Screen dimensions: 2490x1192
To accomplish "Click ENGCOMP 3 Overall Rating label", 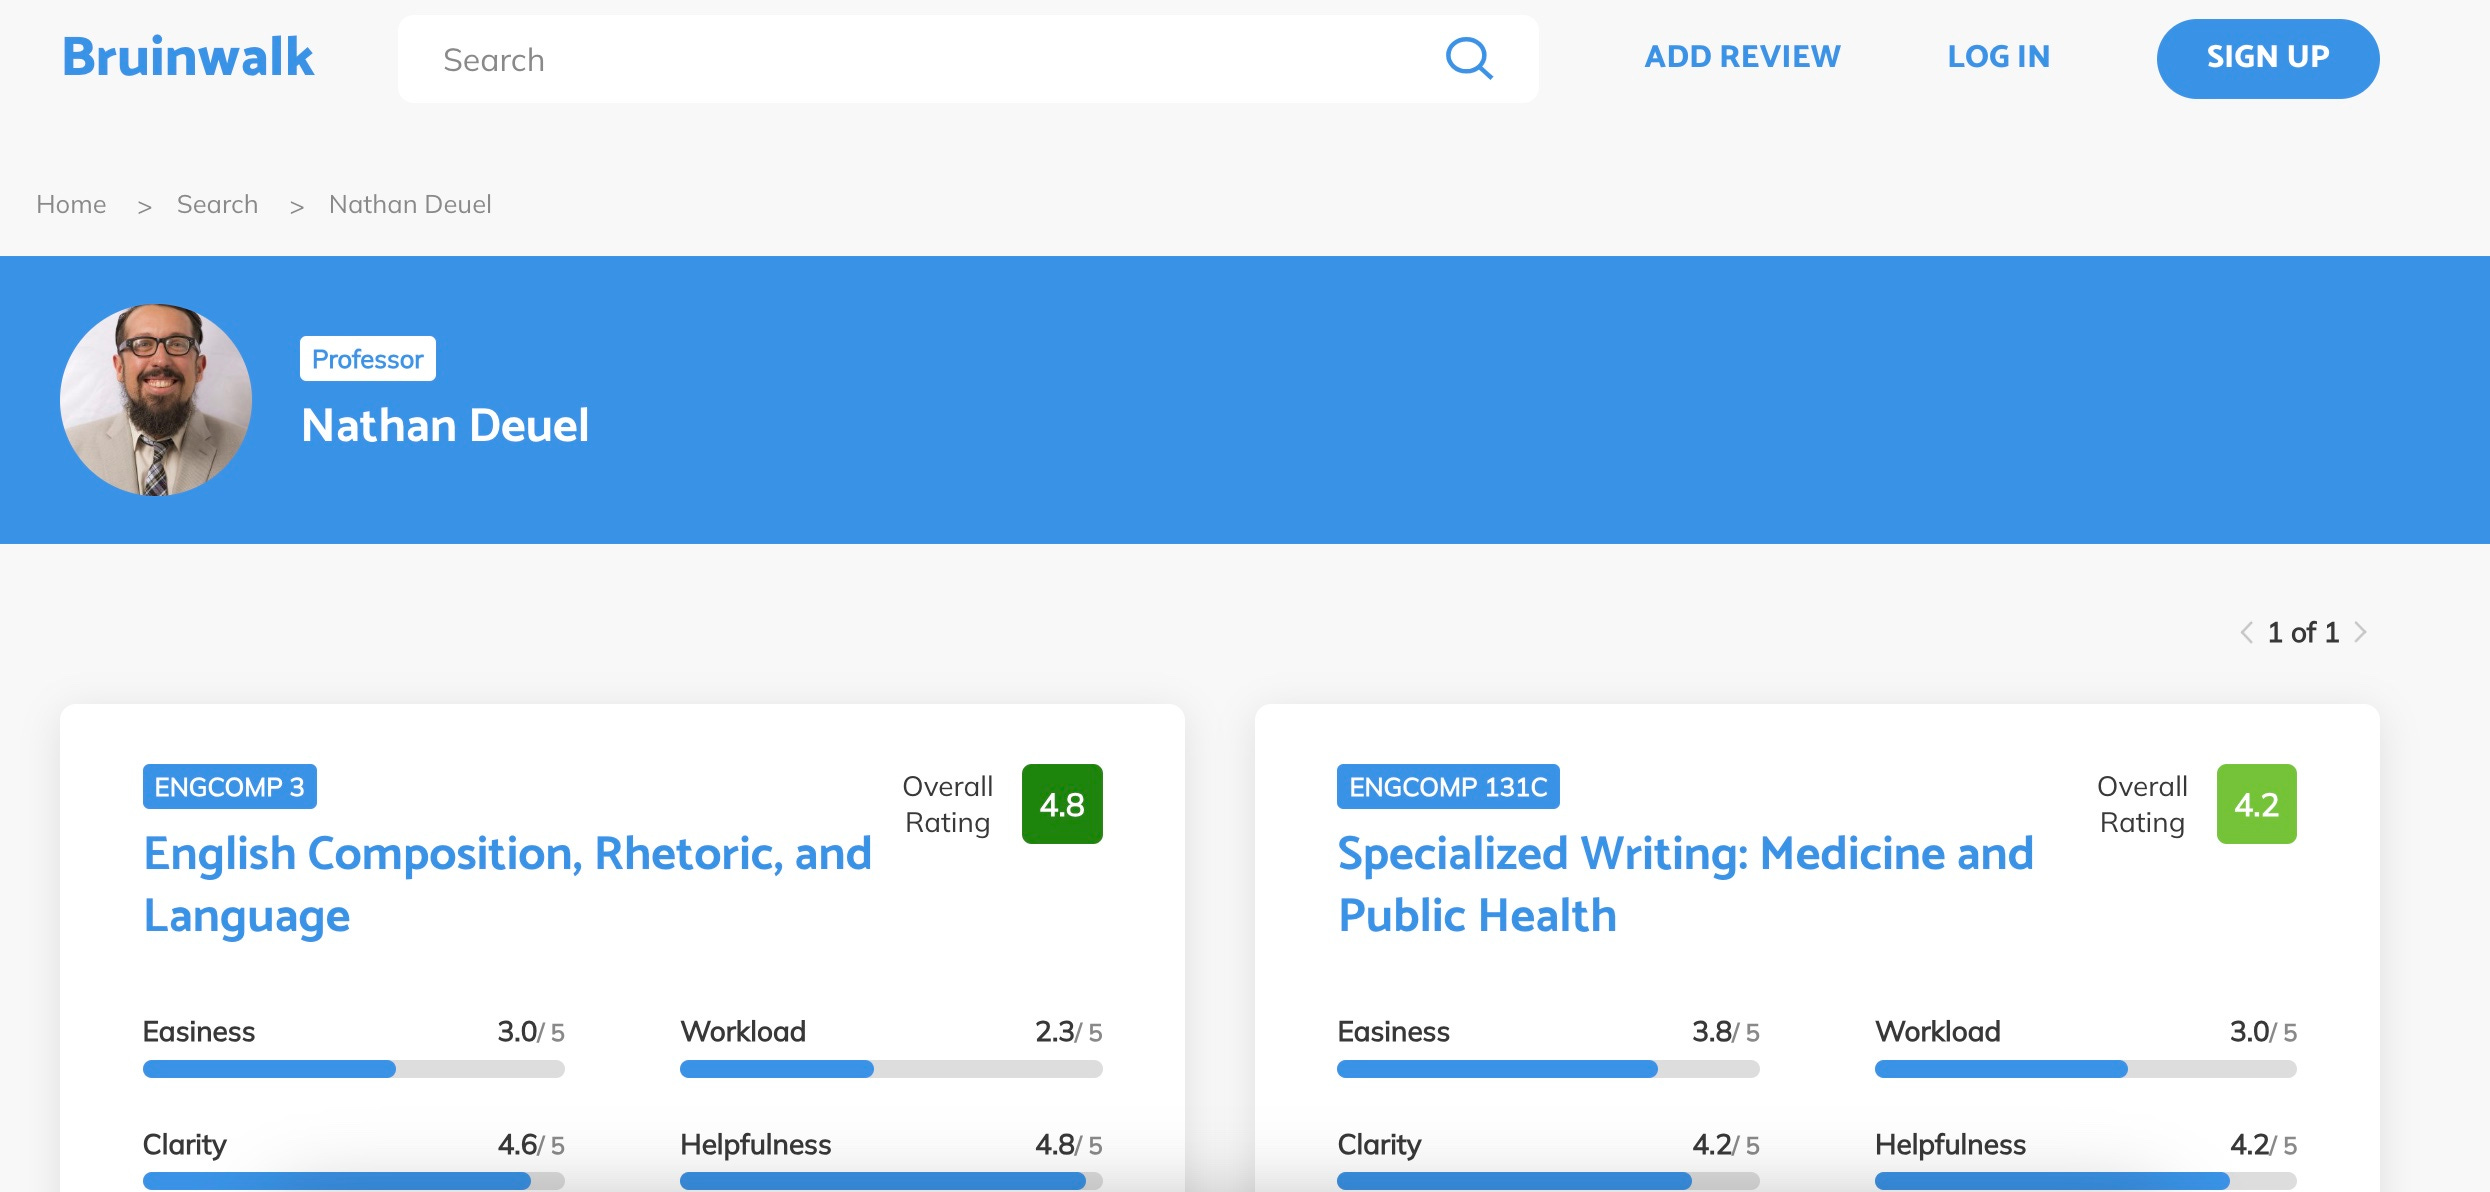I will pos(948,804).
